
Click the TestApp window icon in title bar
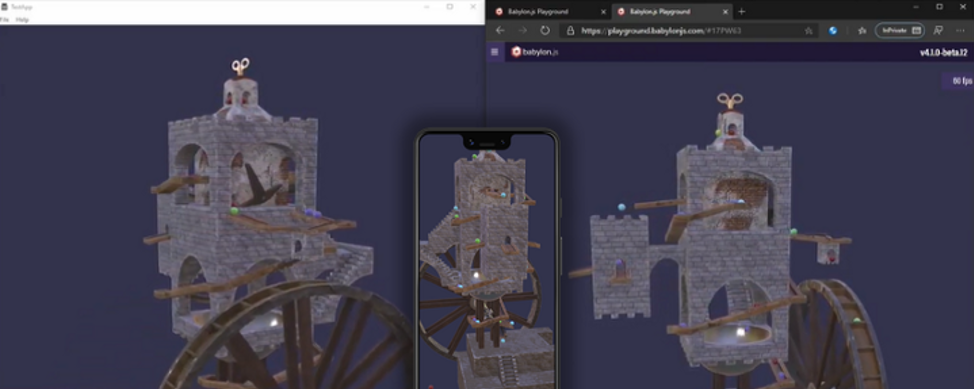(x=4, y=6)
